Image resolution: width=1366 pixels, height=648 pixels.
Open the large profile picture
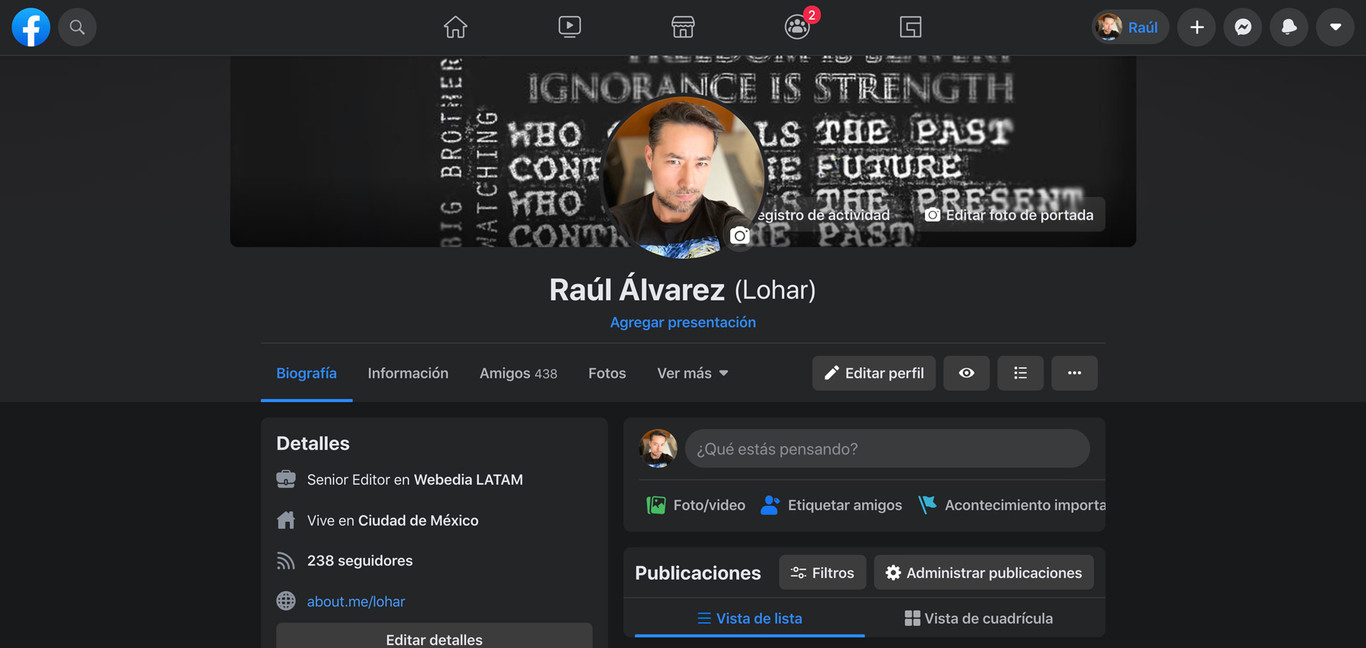[x=682, y=177]
